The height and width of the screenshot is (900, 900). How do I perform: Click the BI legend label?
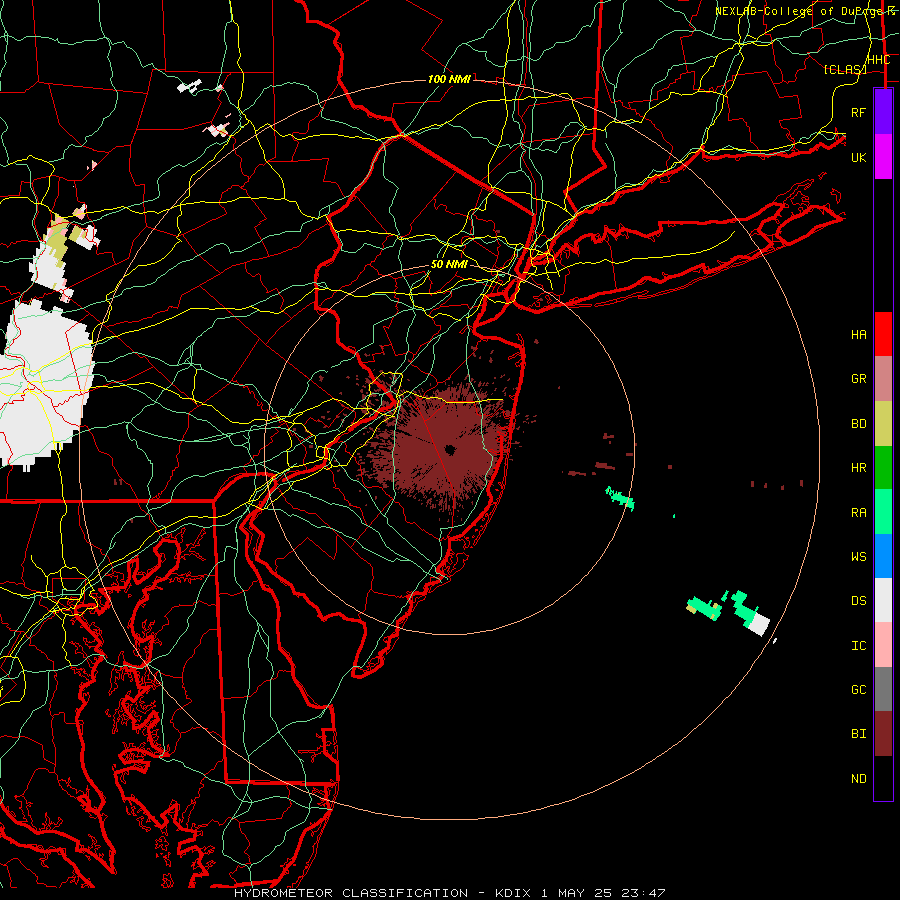point(858,734)
